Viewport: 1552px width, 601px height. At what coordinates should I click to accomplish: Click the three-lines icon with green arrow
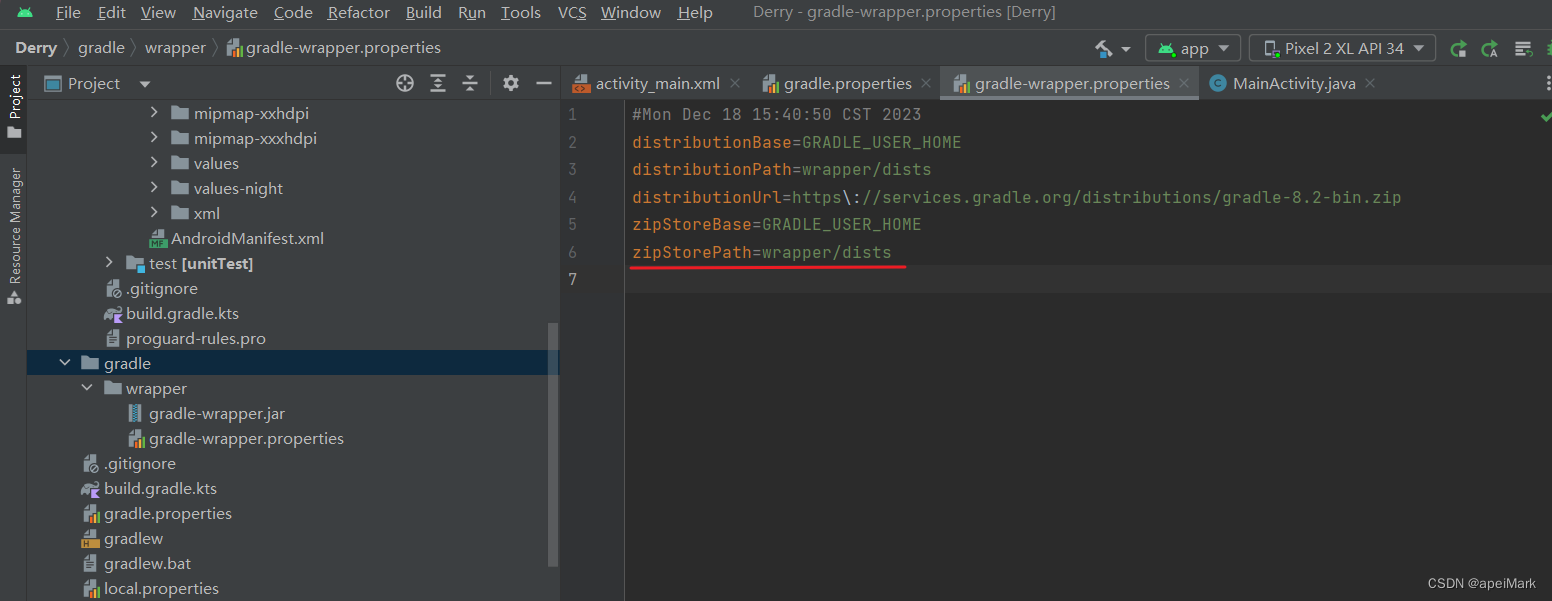pyautogui.click(x=1523, y=48)
